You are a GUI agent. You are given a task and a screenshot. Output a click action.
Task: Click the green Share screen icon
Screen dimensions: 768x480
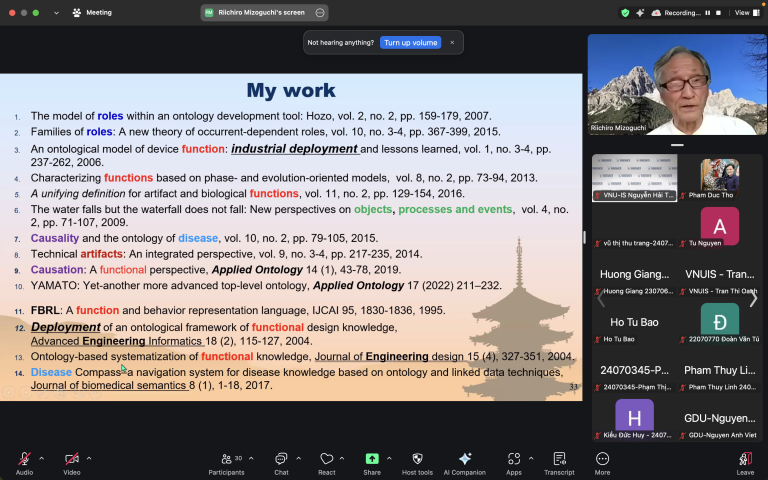point(372,459)
